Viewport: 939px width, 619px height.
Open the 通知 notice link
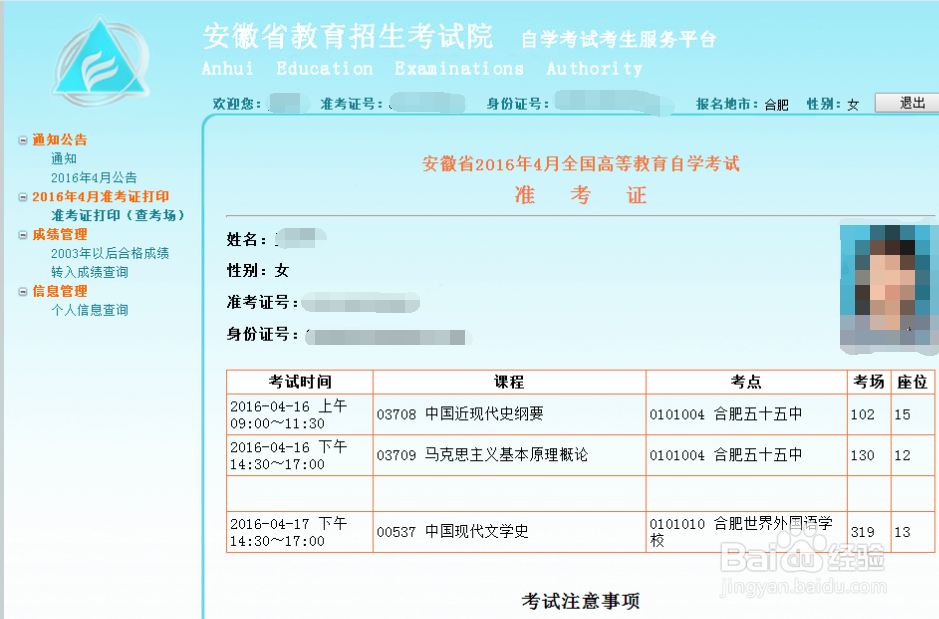pyautogui.click(x=65, y=158)
